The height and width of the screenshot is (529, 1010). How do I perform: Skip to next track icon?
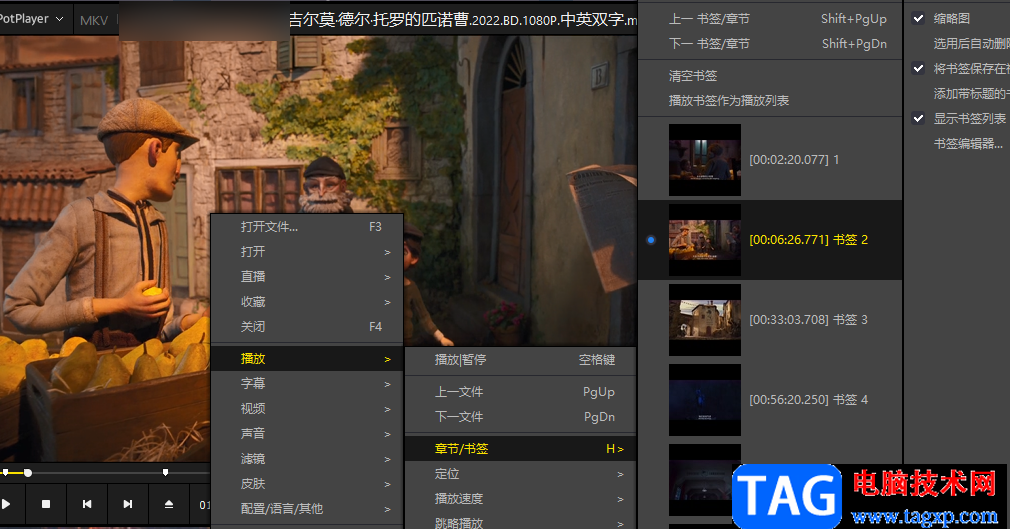pos(128,504)
